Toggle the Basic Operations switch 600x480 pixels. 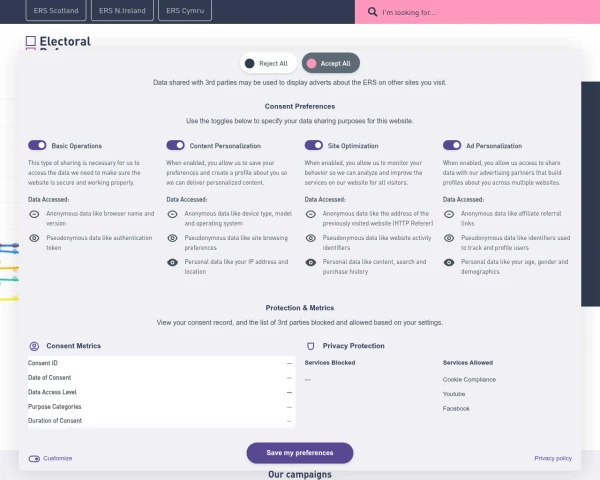[x=37, y=145]
